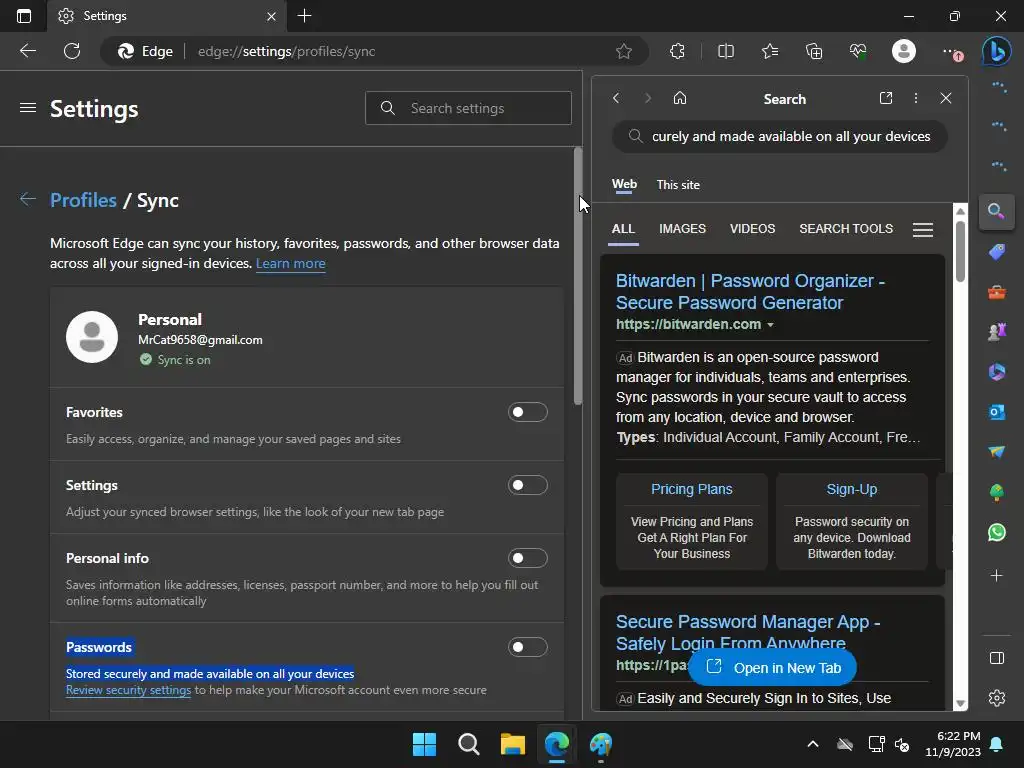Click the Open in New Tab button
The height and width of the screenshot is (768, 1024).
click(773, 667)
